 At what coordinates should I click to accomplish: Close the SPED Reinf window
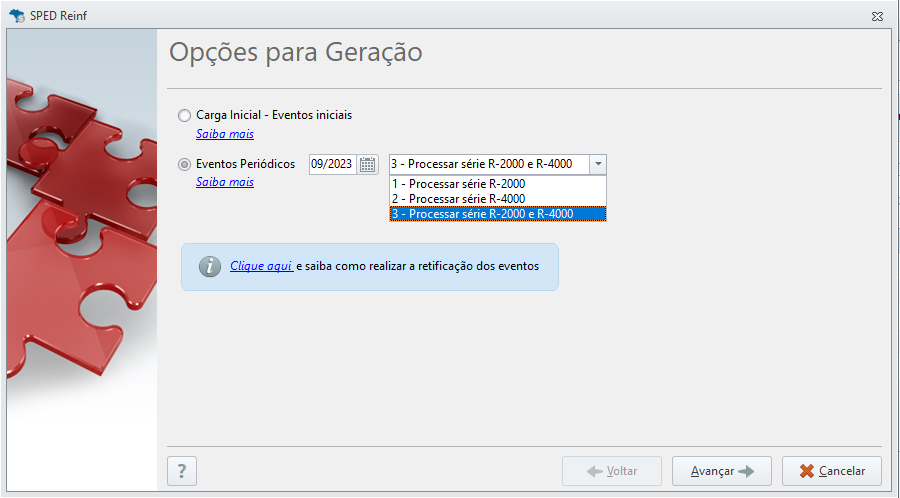click(877, 16)
